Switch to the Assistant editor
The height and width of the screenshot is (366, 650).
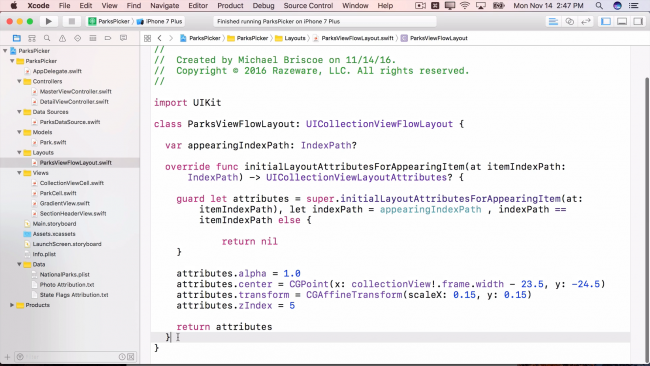point(570,21)
